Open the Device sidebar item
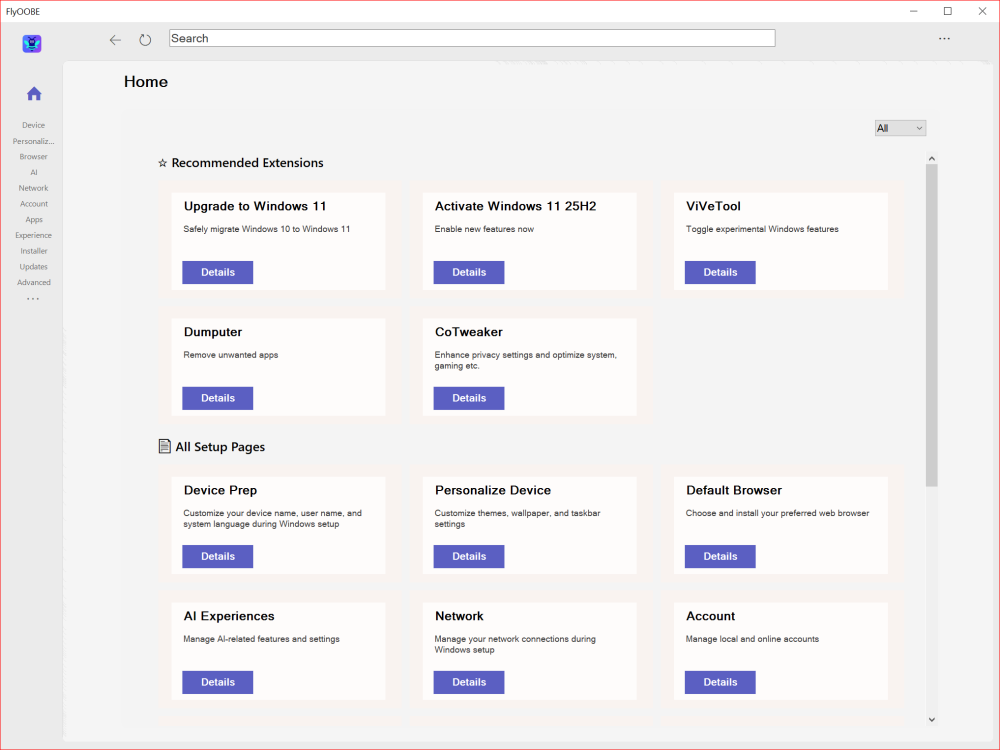 [34, 125]
